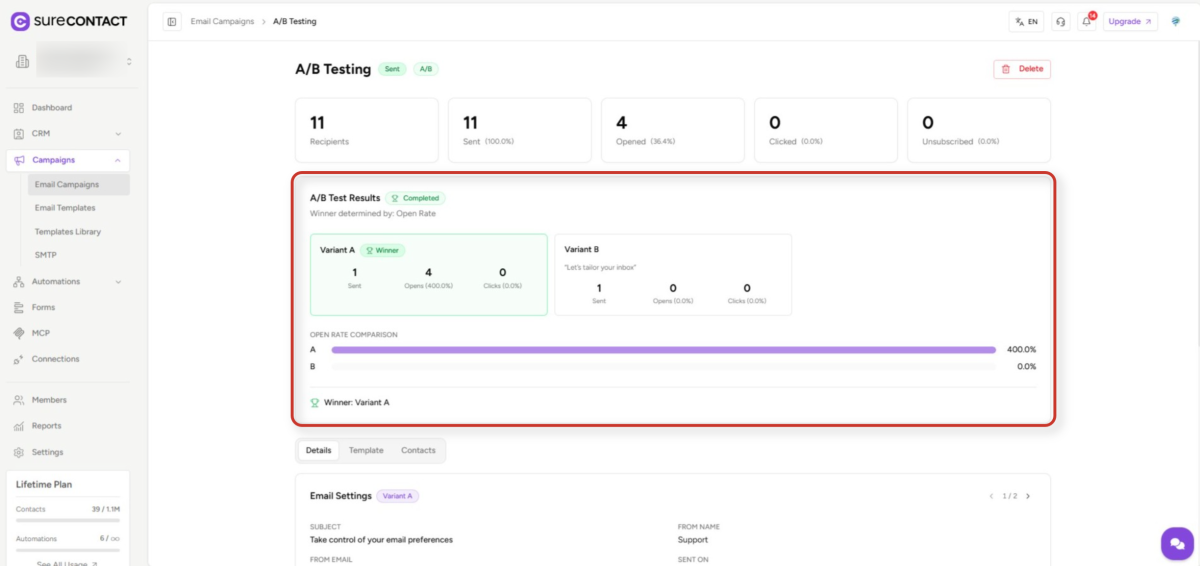Delete the A/B Testing campaign
The image size is (1200, 566).
tap(1022, 69)
